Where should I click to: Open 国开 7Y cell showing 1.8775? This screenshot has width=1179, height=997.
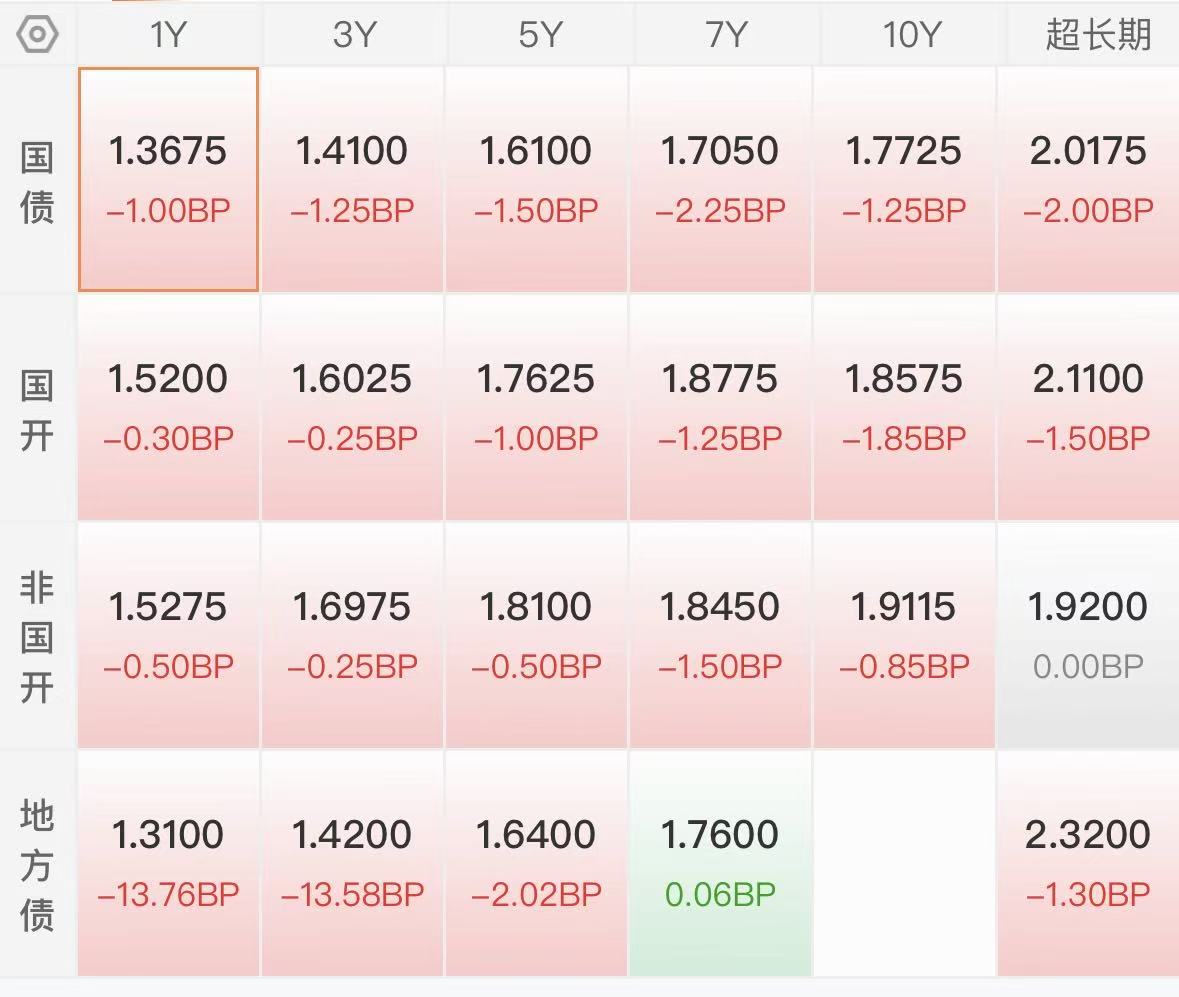pos(720,407)
